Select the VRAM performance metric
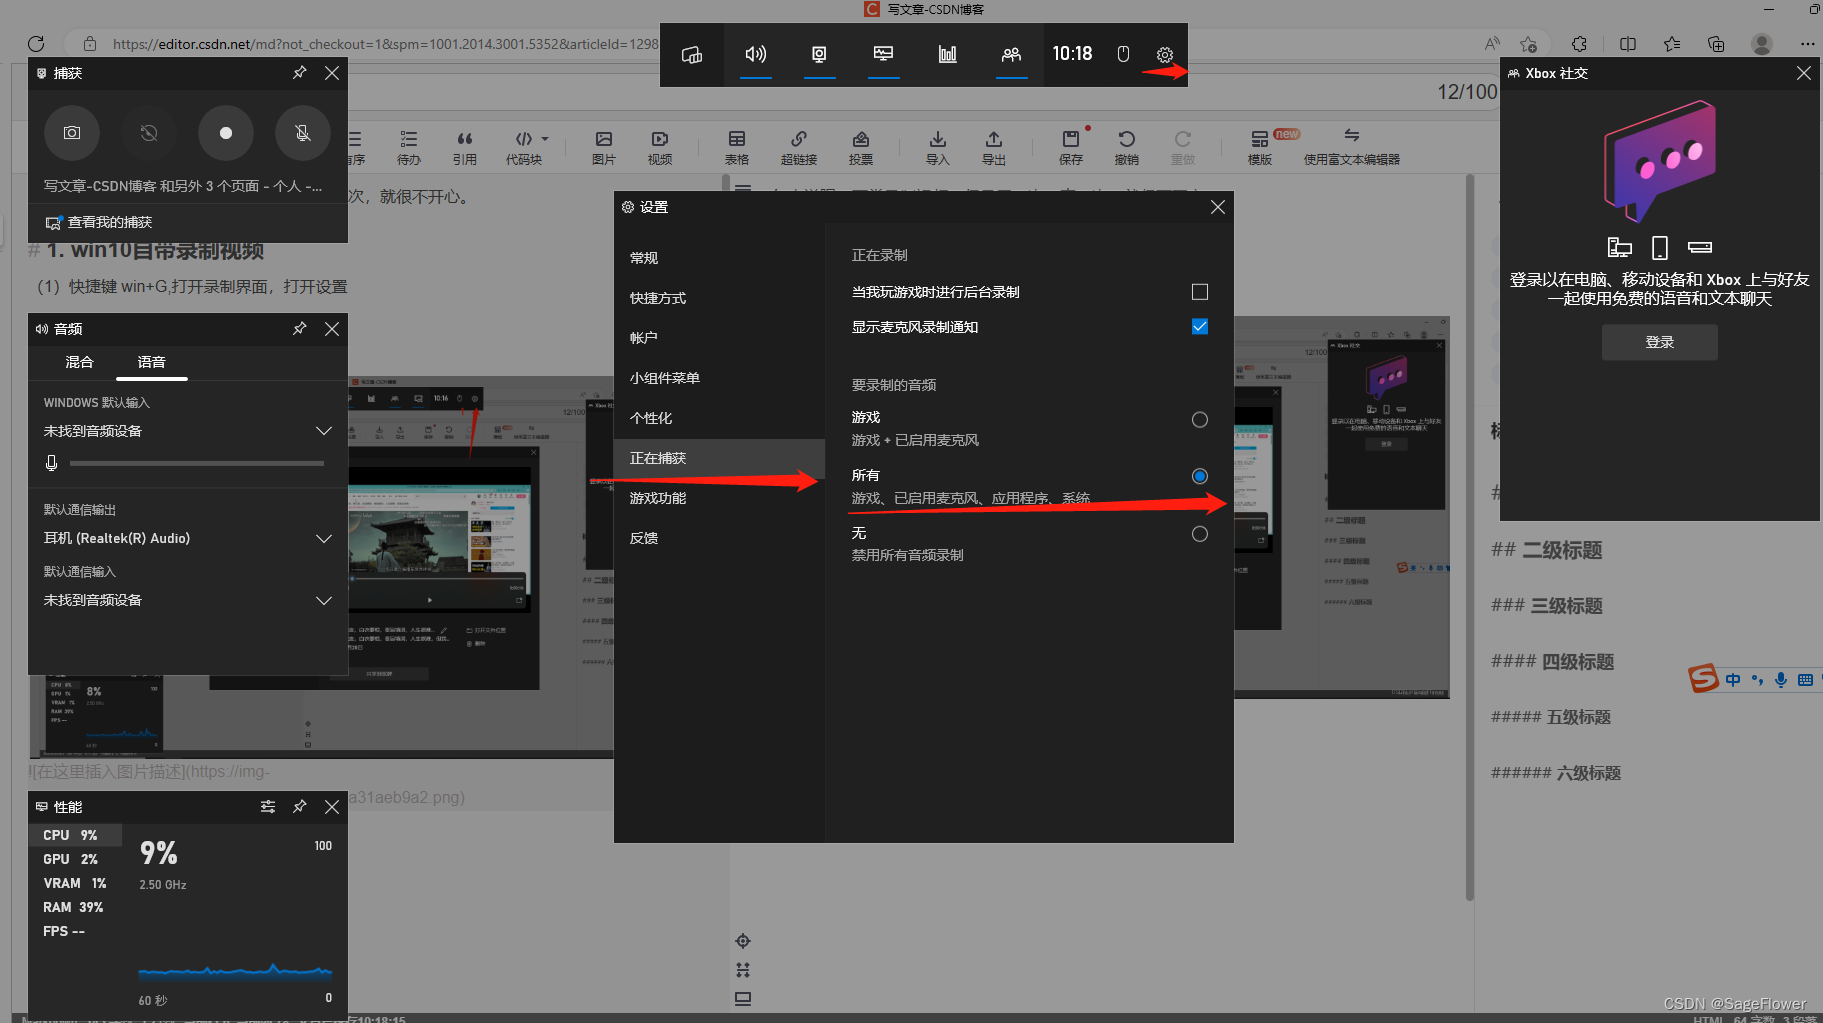Image resolution: width=1823 pixels, height=1023 pixels. [76, 883]
